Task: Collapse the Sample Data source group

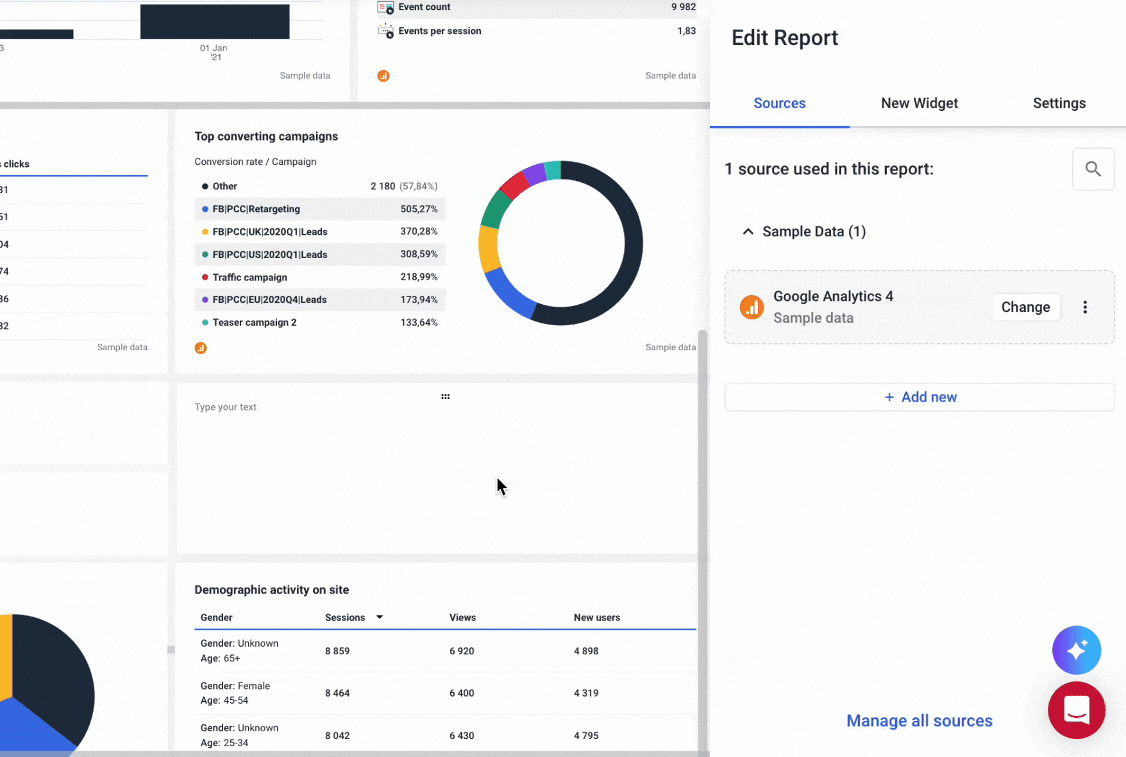Action: pyautogui.click(x=748, y=231)
